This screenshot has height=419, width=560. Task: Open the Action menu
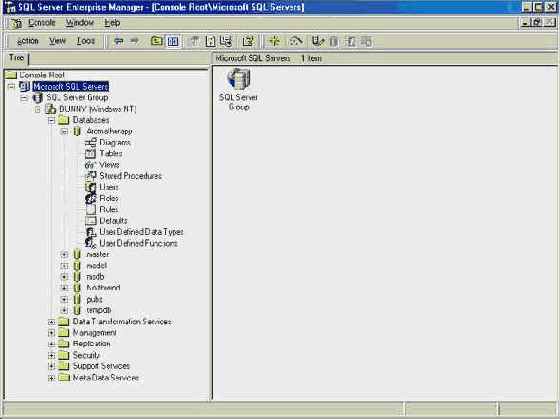pyautogui.click(x=28, y=41)
